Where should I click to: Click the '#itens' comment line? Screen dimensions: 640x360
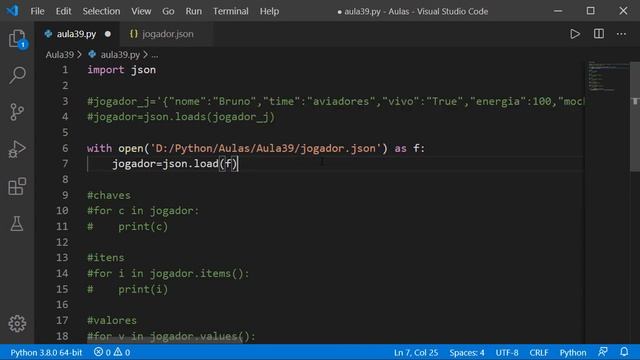coord(105,258)
